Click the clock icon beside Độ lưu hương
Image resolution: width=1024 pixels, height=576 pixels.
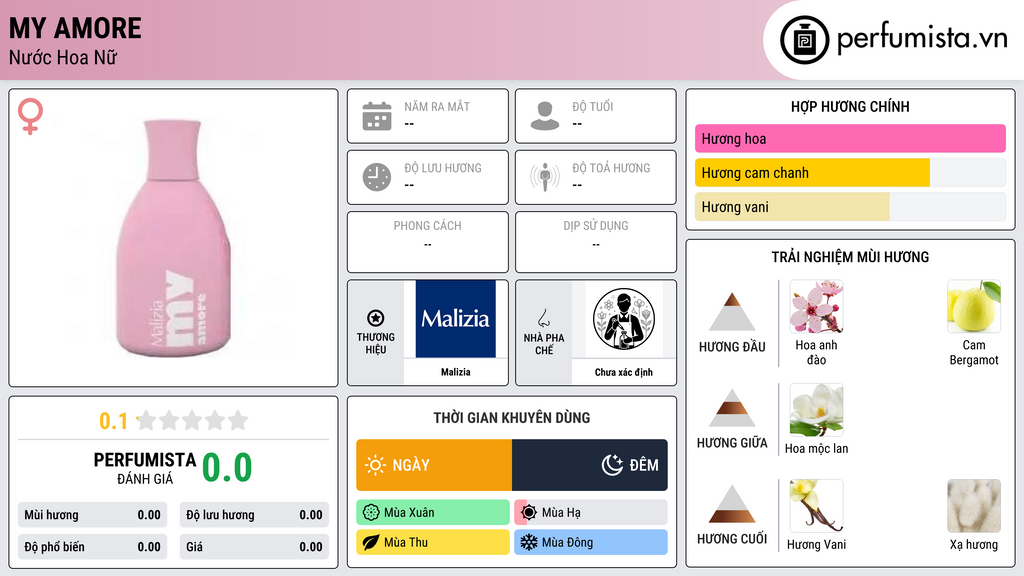pyautogui.click(x=377, y=177)
